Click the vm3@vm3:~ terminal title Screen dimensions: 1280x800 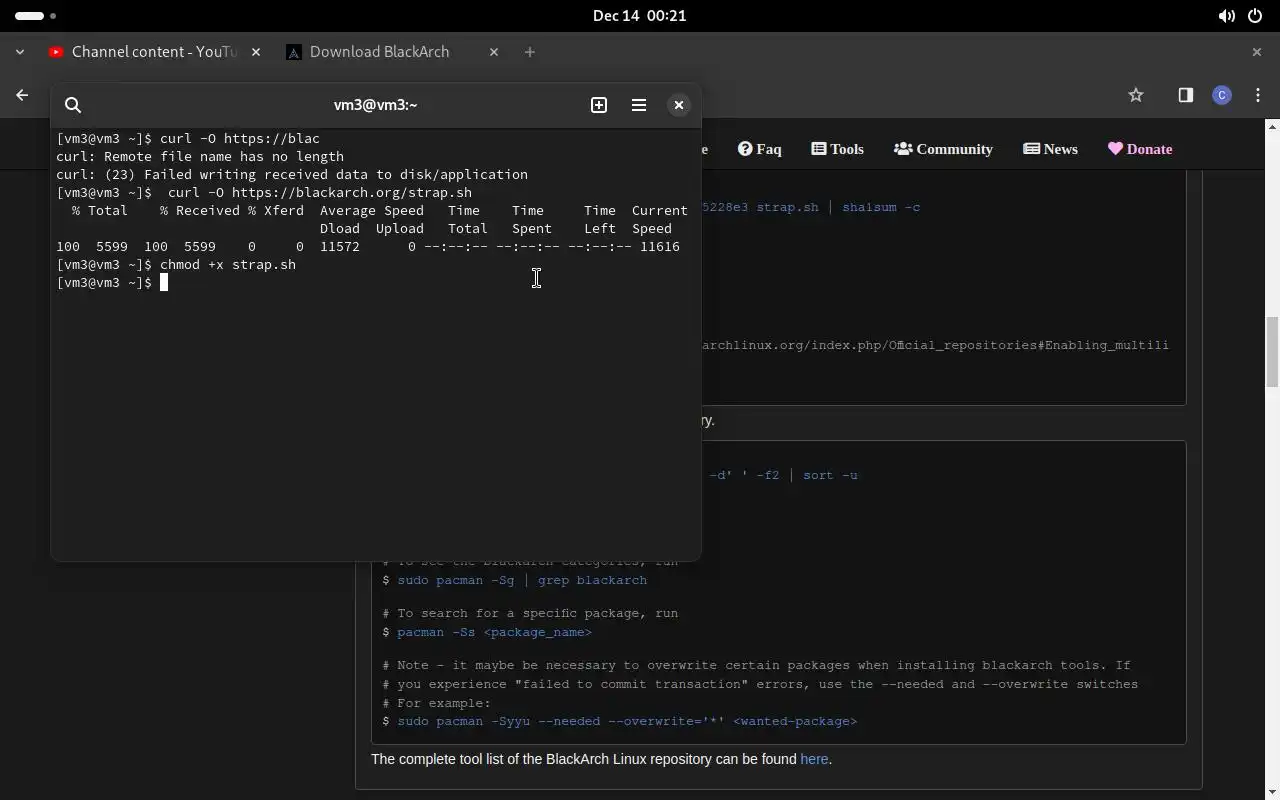tap(375, 105)
